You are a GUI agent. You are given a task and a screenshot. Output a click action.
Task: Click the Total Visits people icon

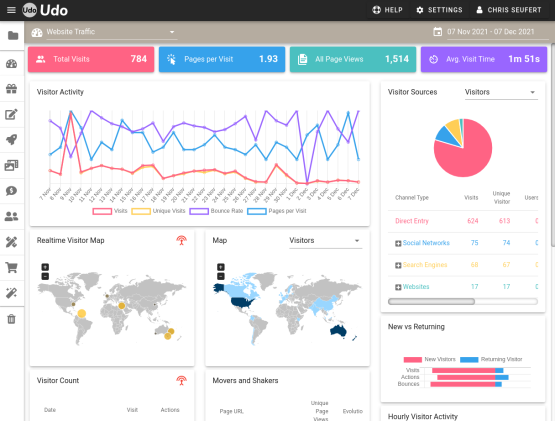point(41,59)
